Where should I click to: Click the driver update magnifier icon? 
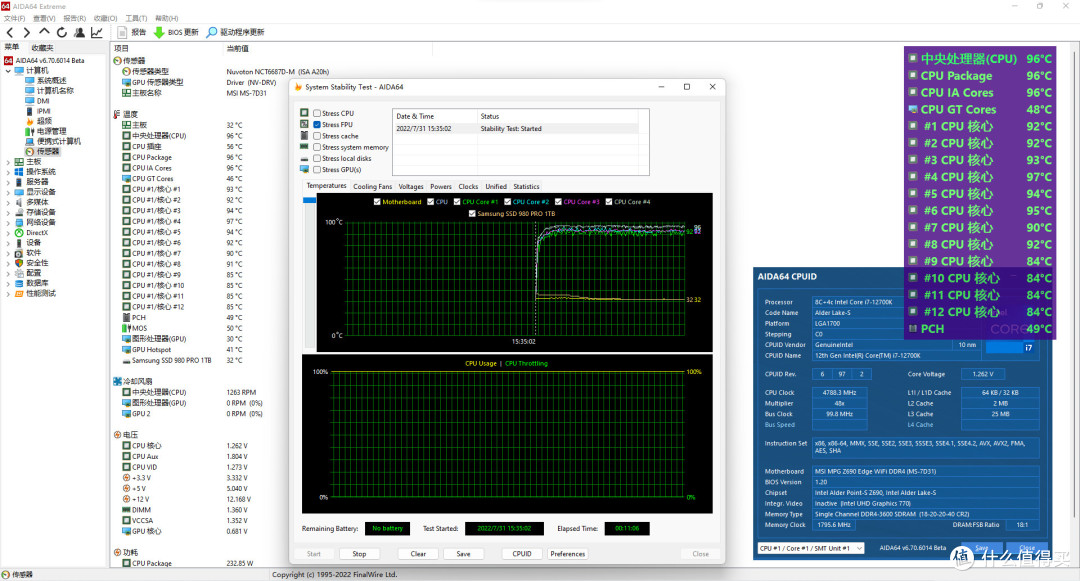coord(211,32)
